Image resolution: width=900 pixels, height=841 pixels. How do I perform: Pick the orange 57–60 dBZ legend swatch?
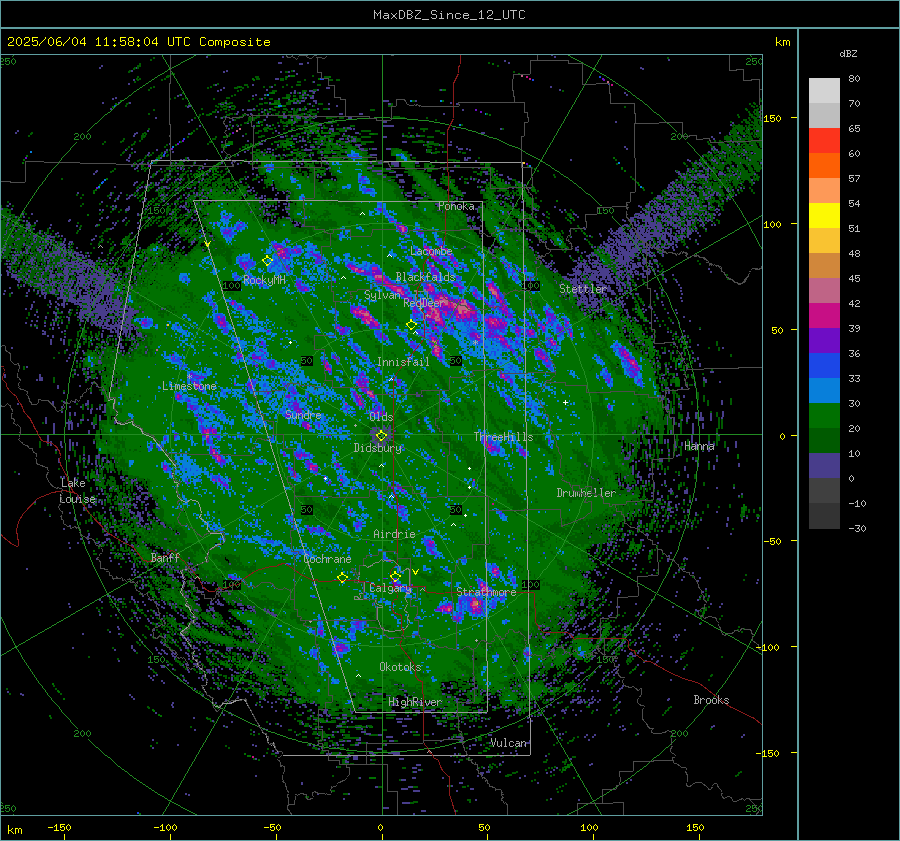click(824, 166)
